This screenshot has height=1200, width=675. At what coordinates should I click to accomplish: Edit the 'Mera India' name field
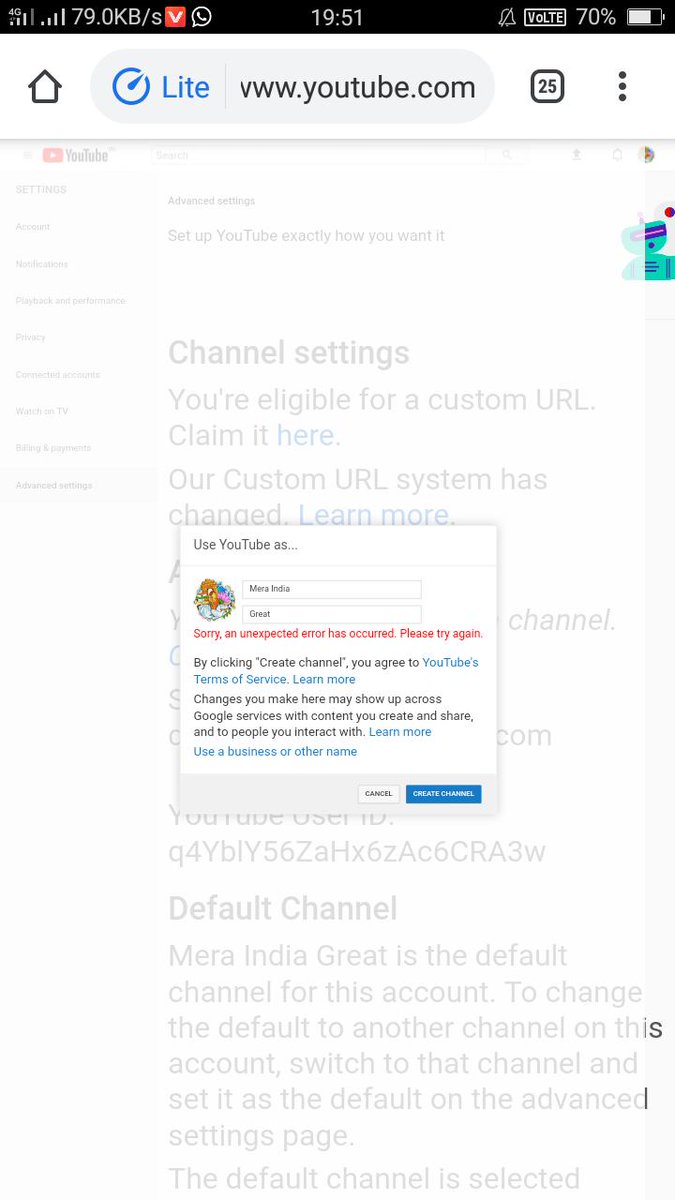(331, 589)
